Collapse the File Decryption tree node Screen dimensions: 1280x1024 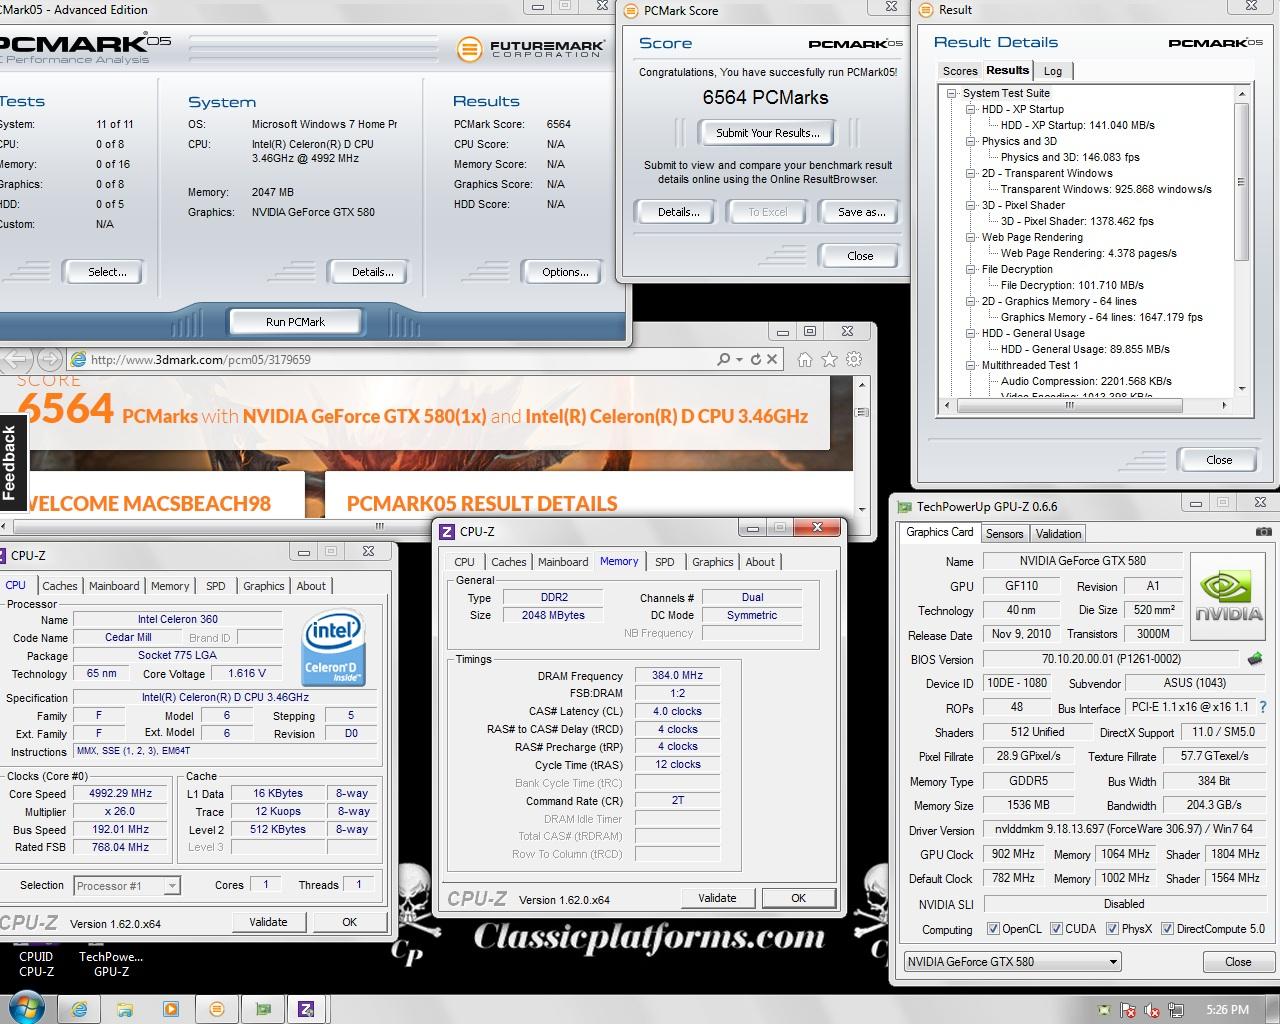pos(970,269)
